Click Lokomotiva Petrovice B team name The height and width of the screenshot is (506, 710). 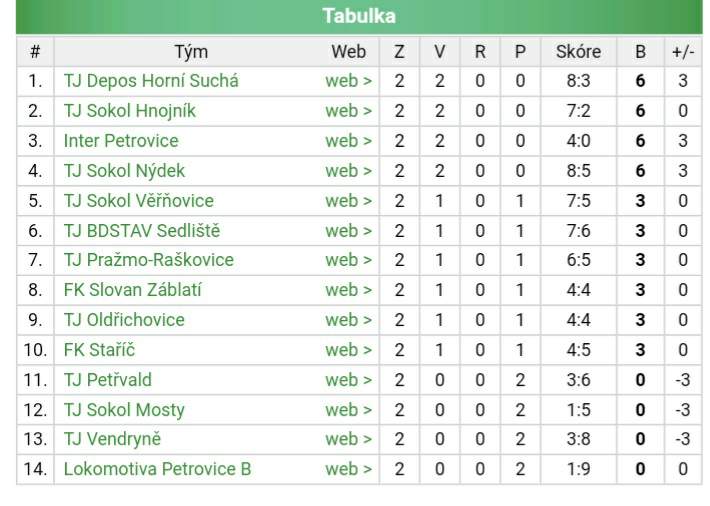[157, 469]
